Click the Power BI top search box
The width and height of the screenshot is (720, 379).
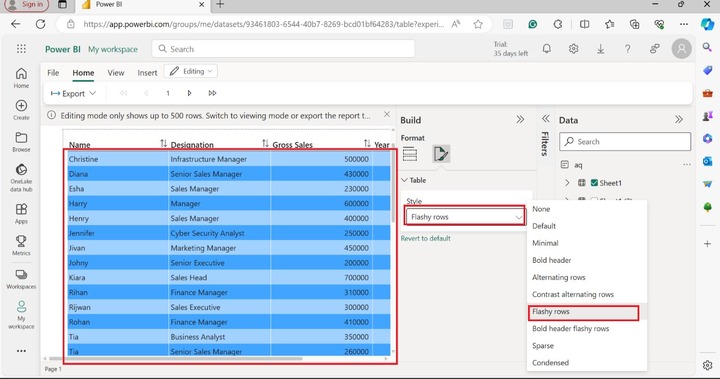283,49
